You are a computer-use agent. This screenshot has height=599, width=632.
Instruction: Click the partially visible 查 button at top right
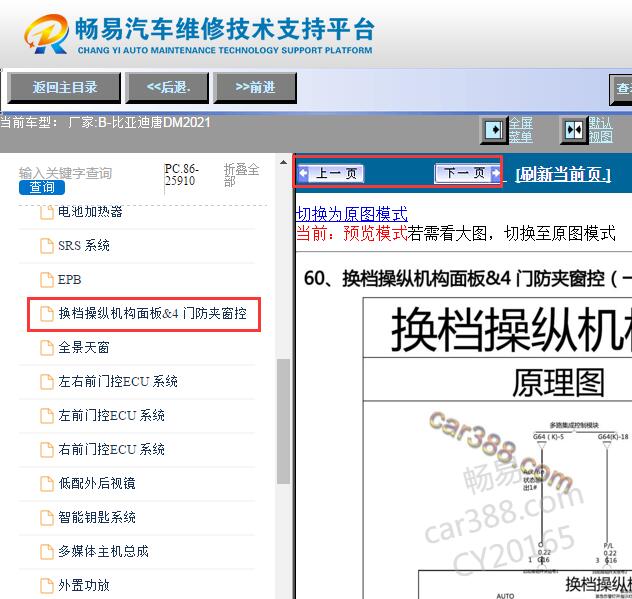[621, 89]
